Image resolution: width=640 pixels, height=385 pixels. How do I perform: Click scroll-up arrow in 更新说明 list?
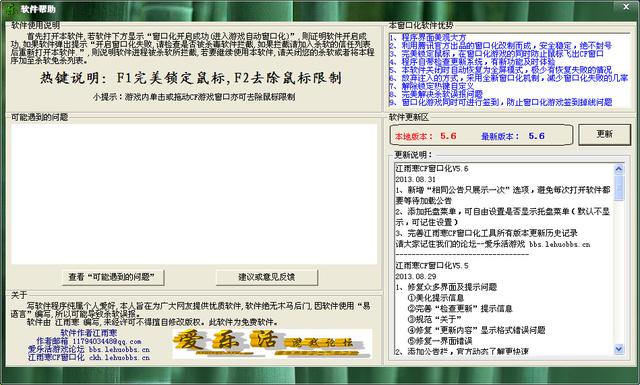click(x=619, y=169)
